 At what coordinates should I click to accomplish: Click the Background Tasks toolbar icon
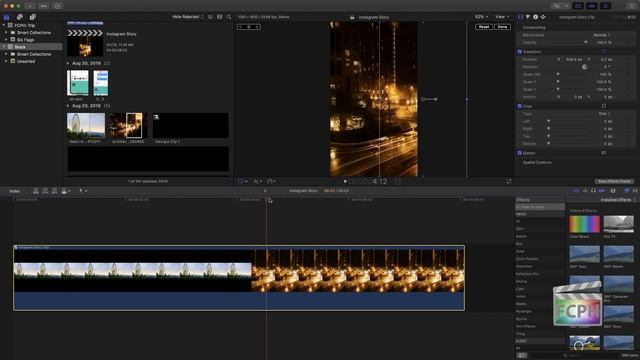tap(58, 6)
